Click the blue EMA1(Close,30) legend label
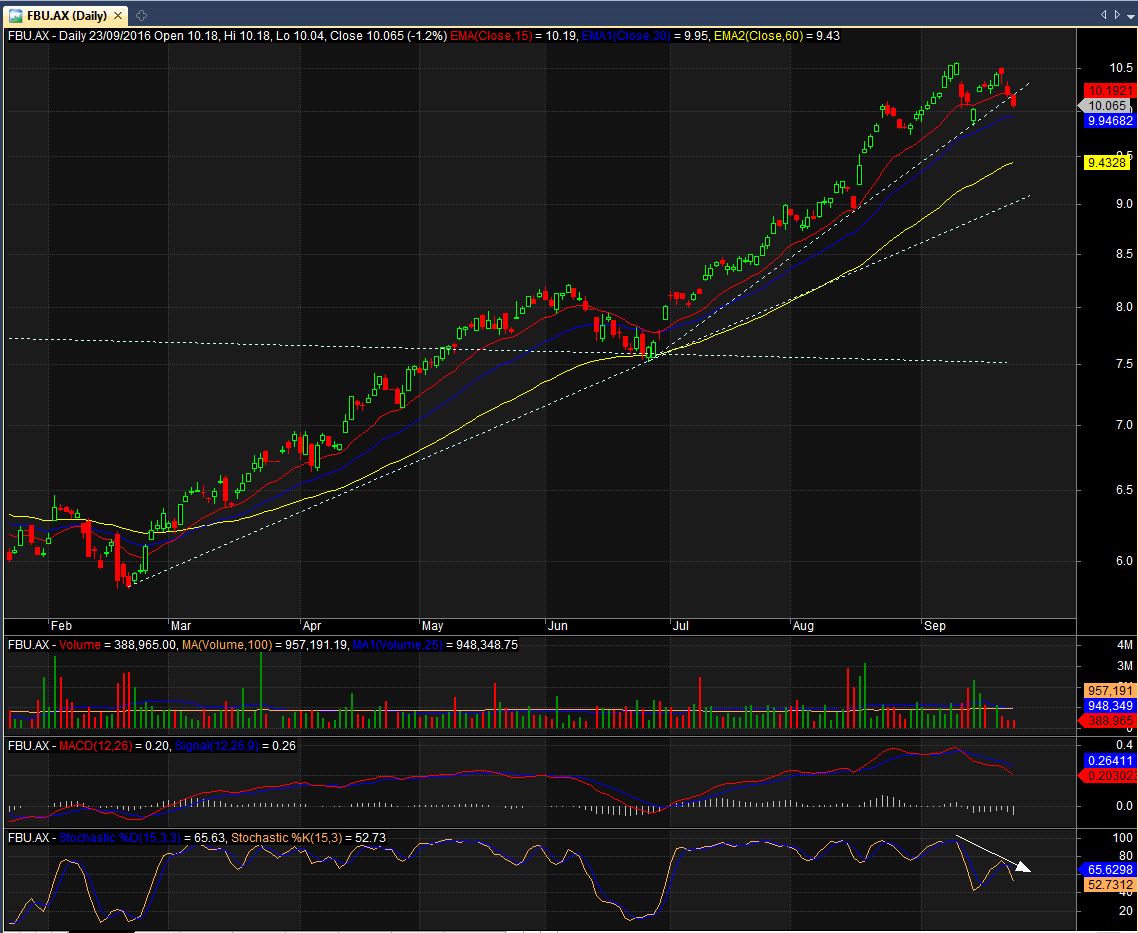The image size is (1138, 933). point(626,36)
